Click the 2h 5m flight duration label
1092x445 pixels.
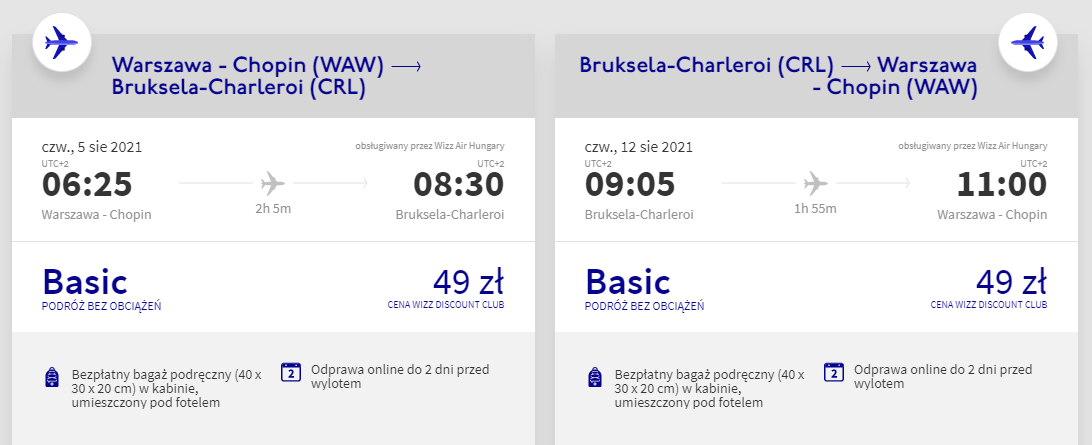[x=272, y=209]
